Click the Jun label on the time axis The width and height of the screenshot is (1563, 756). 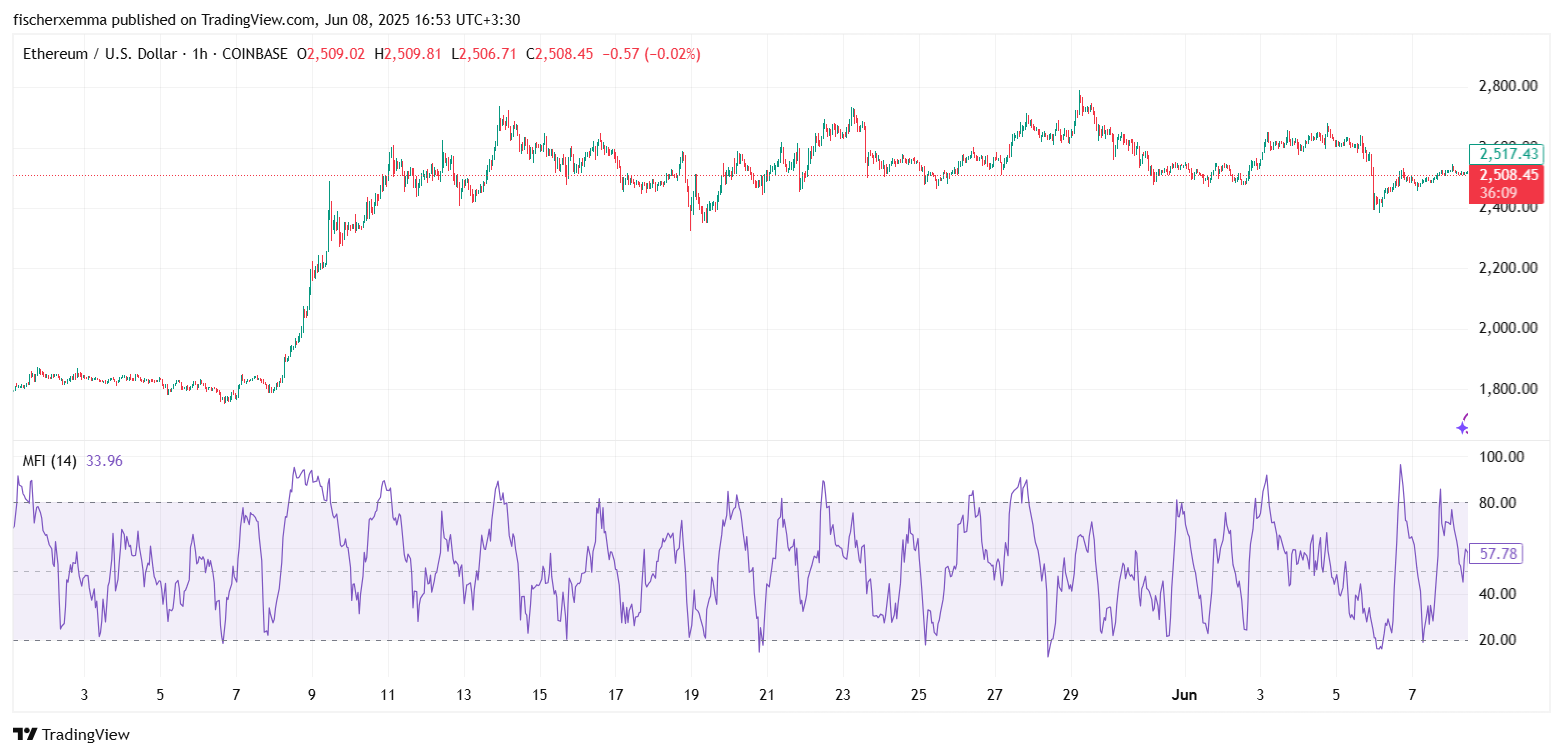click(x=1184, y=695)
